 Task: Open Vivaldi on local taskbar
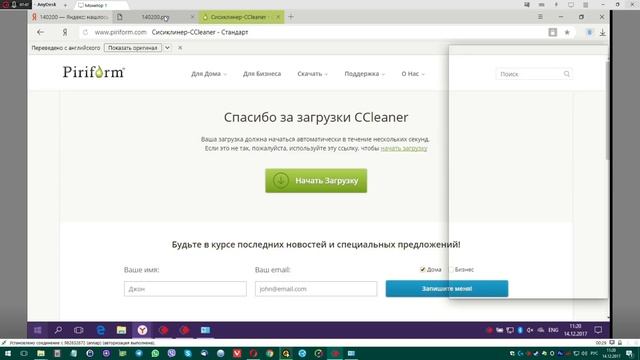(237, 353)
